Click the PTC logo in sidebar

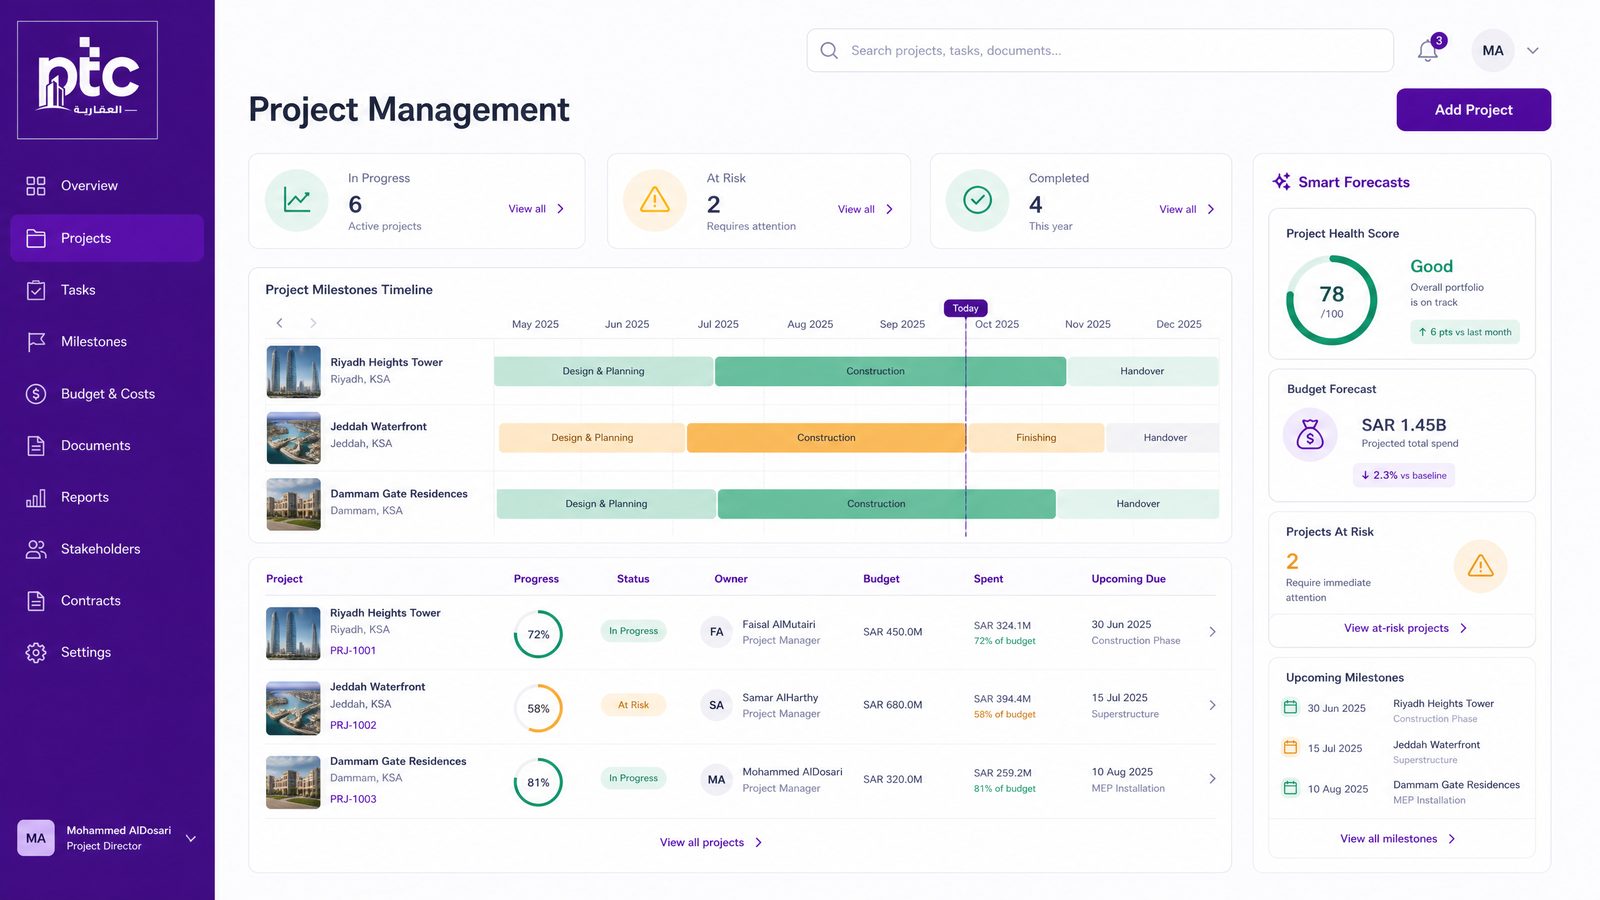click(87, 80)
